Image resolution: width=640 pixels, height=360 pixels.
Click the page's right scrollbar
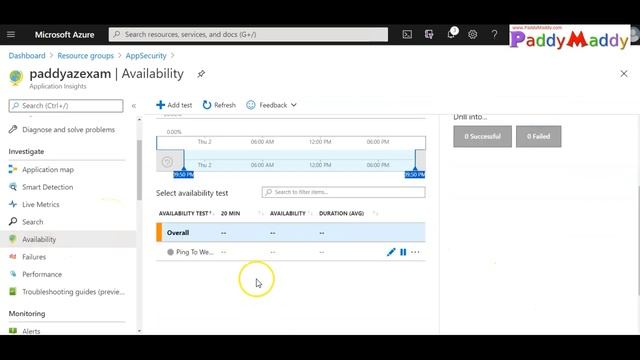638,240
